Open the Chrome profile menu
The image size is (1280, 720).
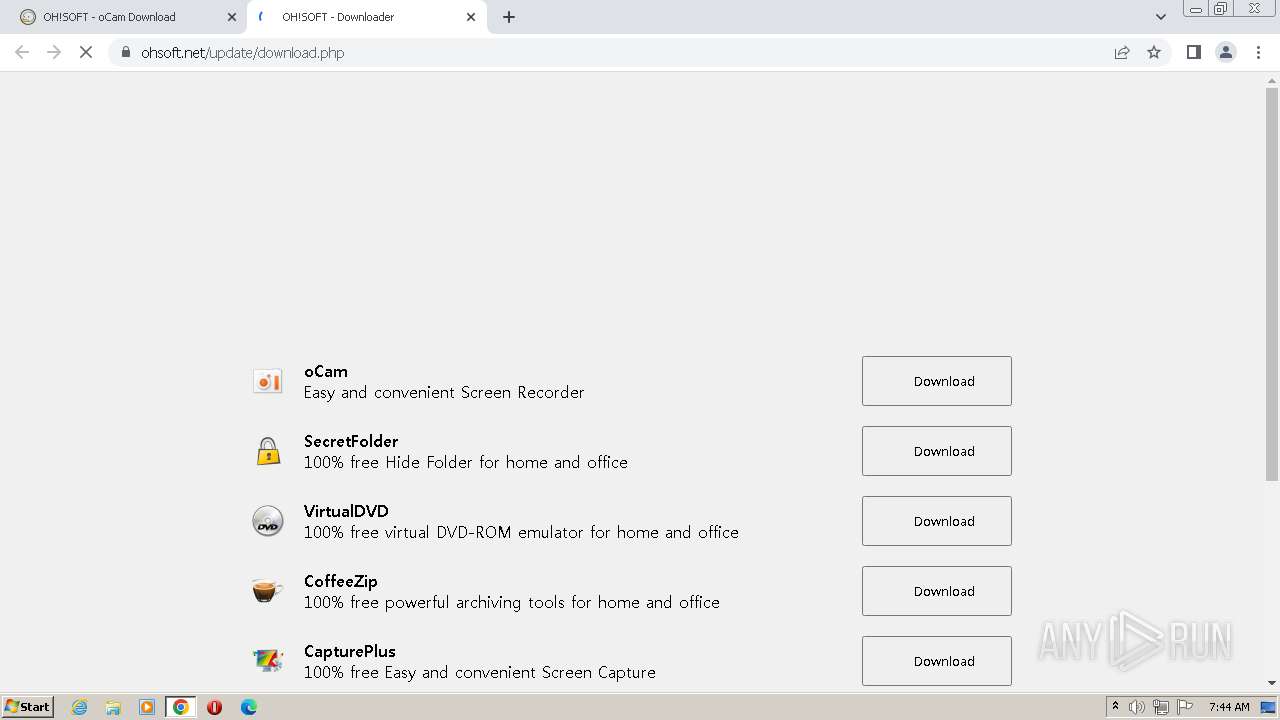1226,52
